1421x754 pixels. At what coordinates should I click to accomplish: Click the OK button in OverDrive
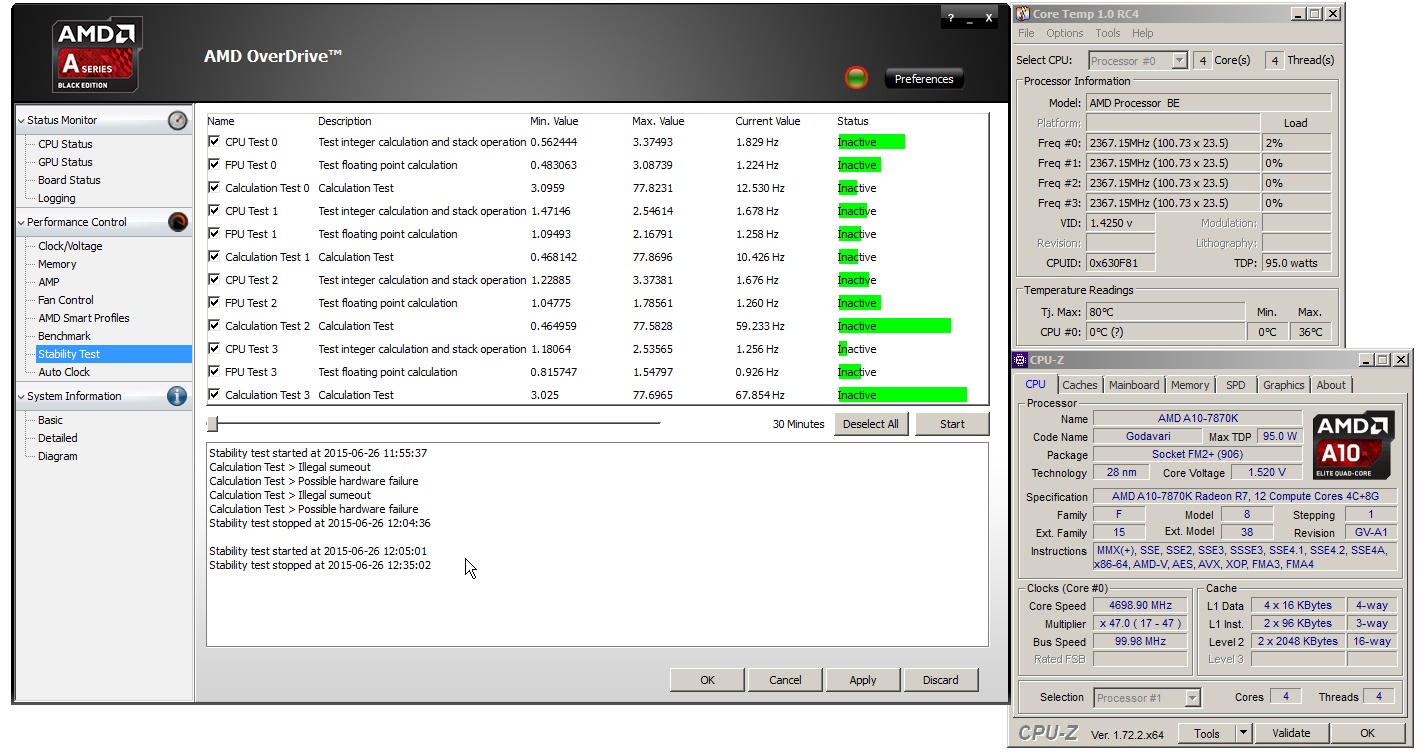tap(707, 680)
